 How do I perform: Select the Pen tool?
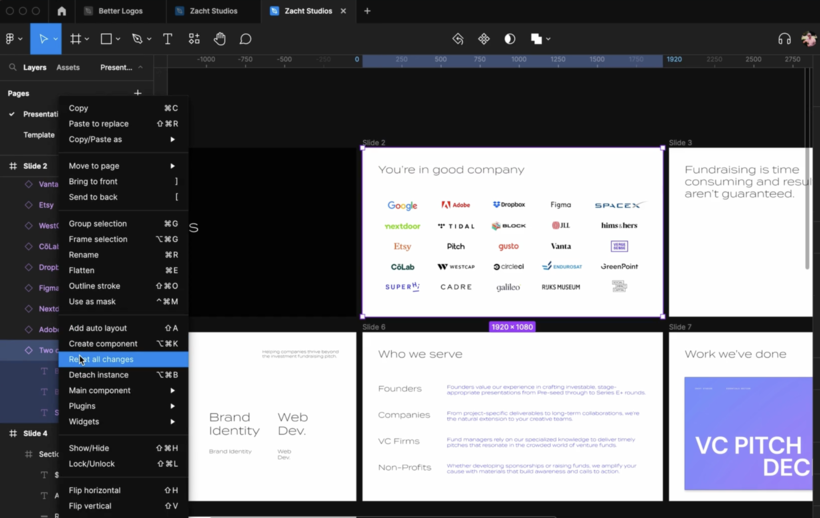(x=137, y=39)
